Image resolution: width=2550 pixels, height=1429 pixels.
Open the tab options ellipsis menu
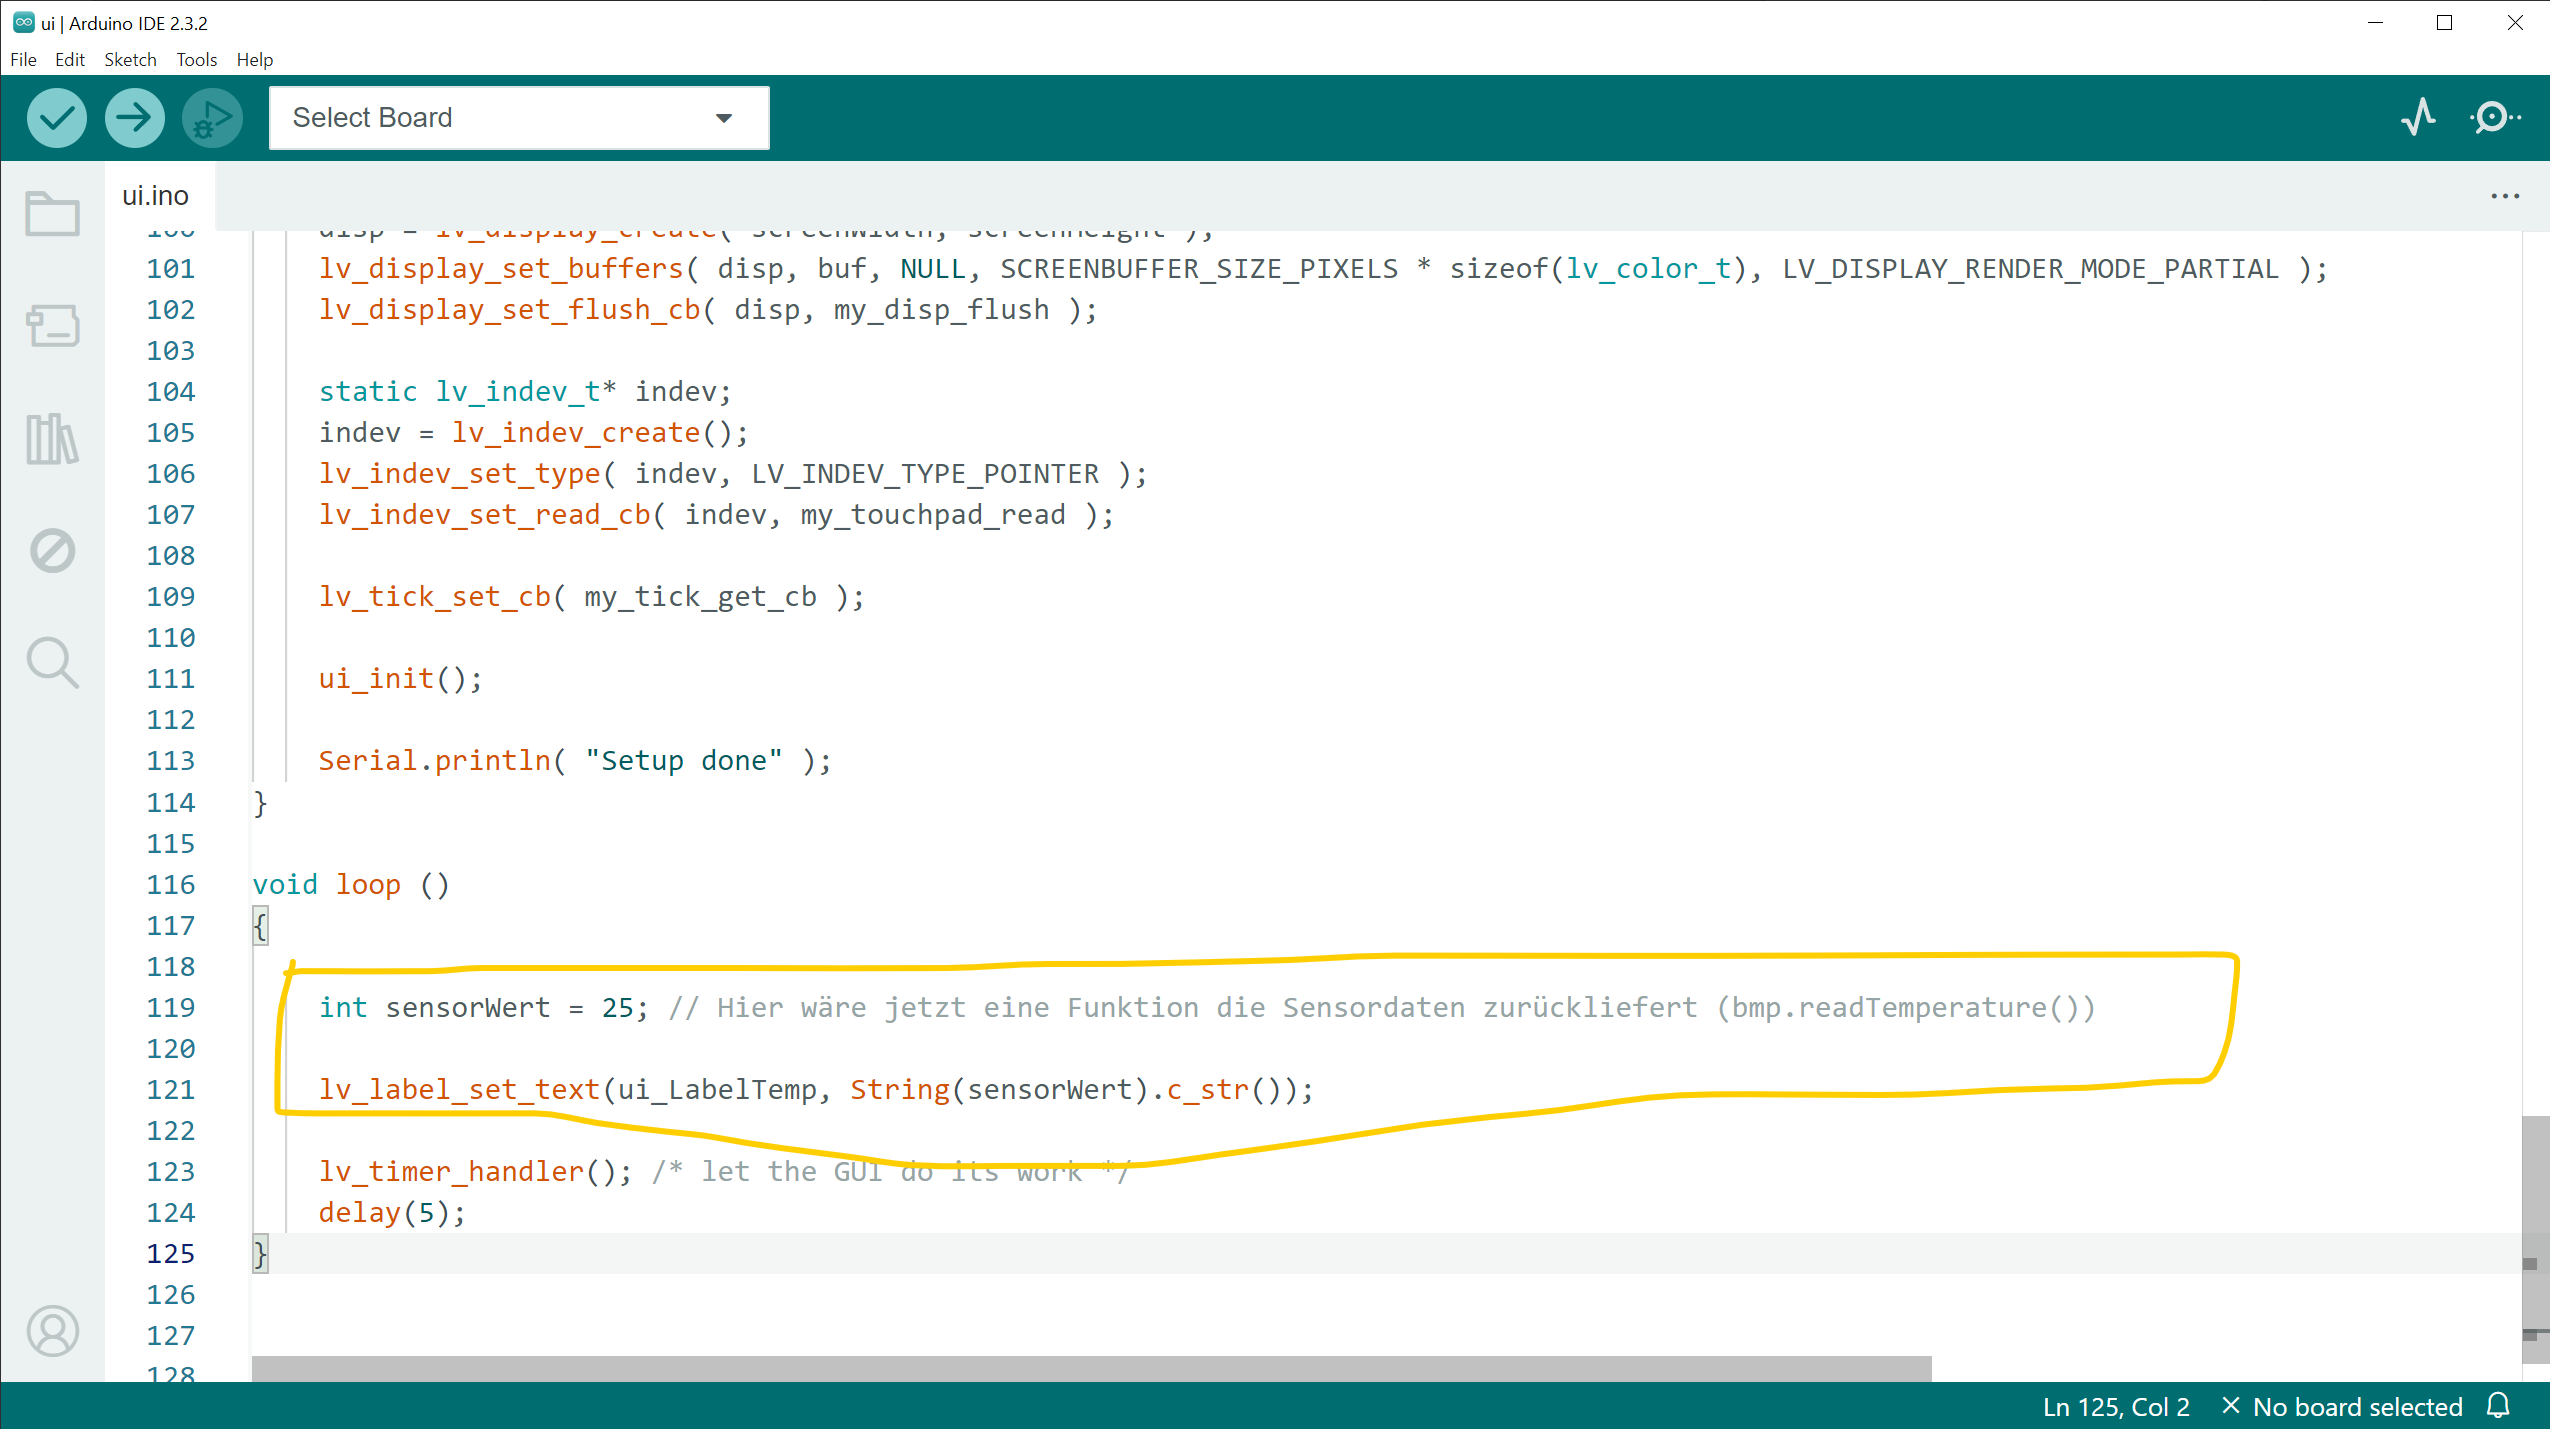point(2504,196)
